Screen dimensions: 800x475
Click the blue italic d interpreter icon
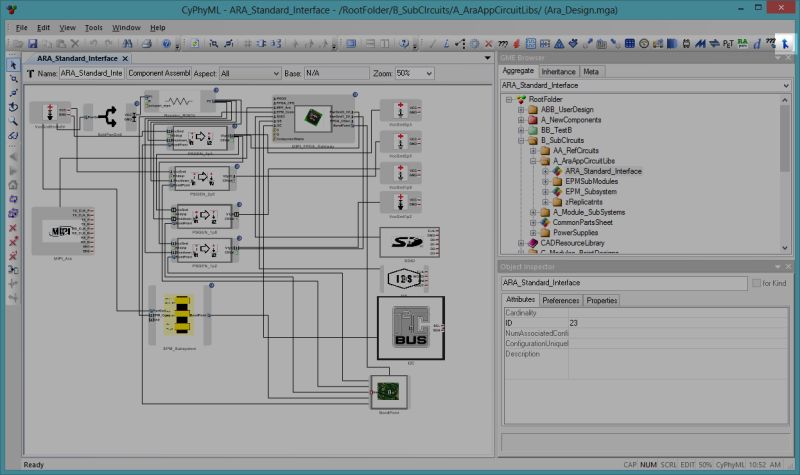pyautogui.click(x=757, y=44)
